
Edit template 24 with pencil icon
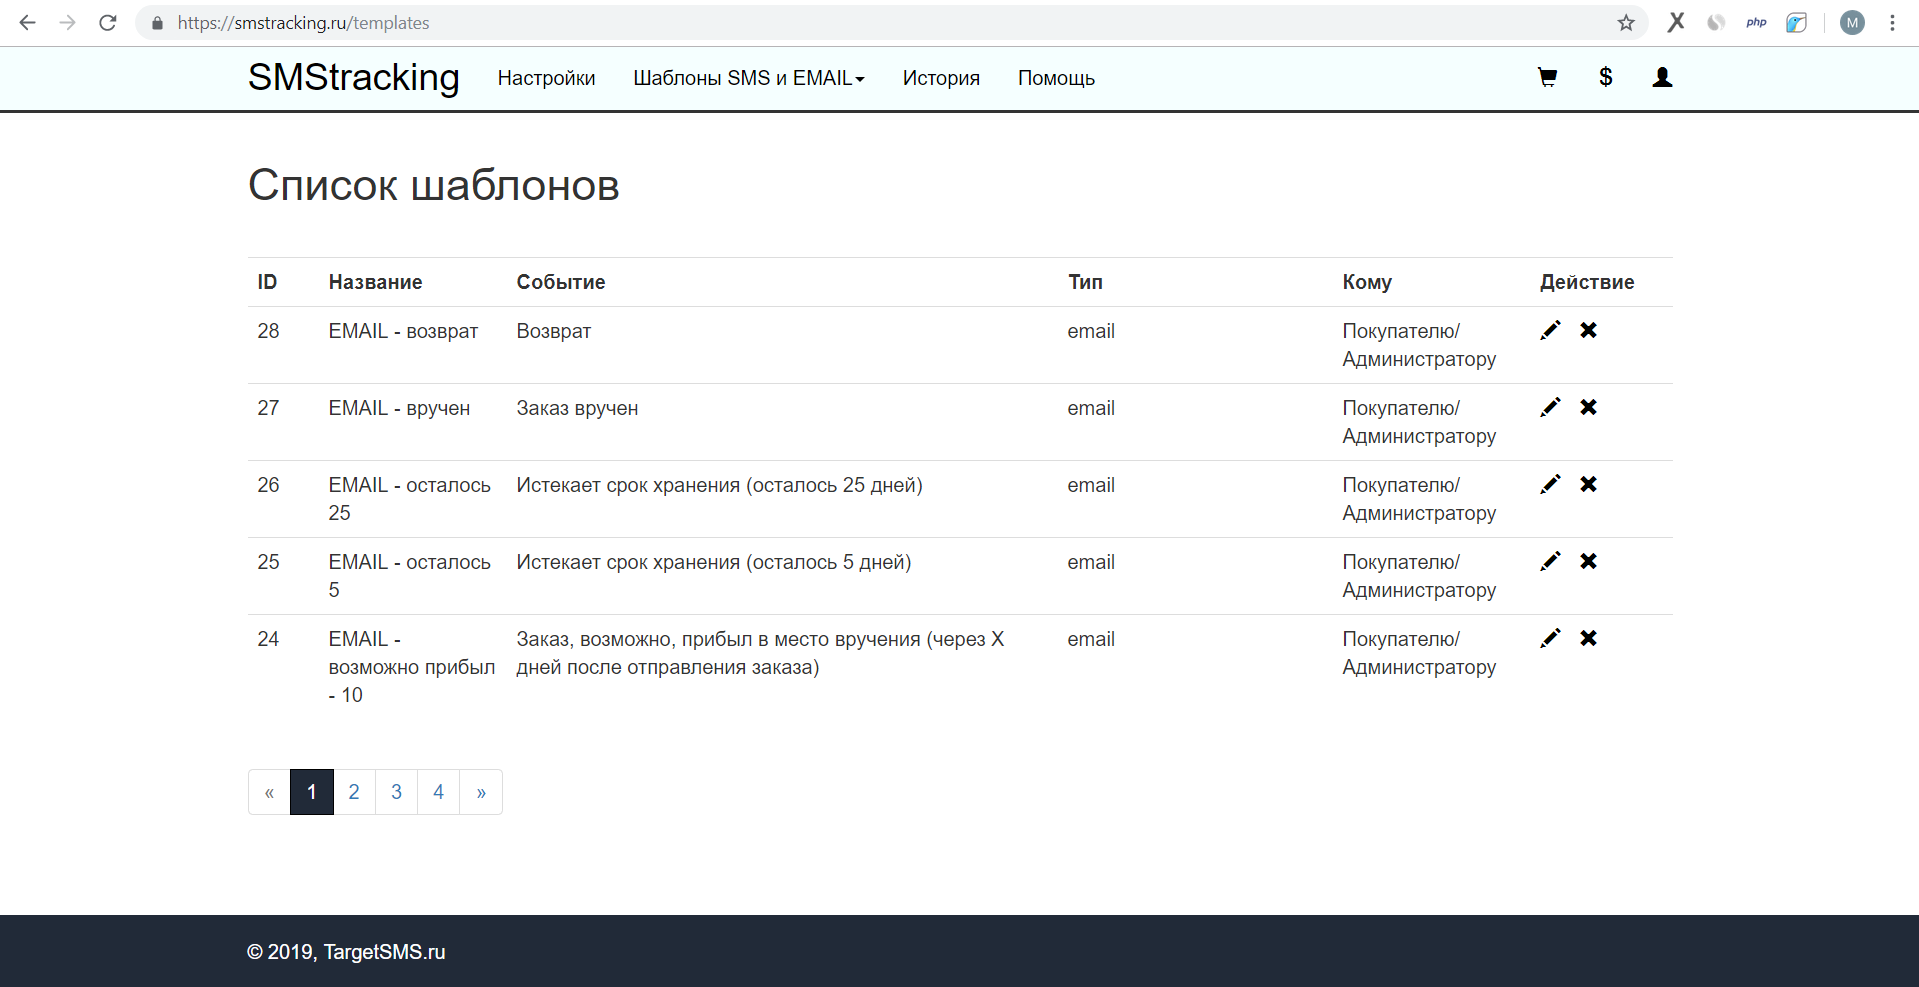coord(1550,638)
